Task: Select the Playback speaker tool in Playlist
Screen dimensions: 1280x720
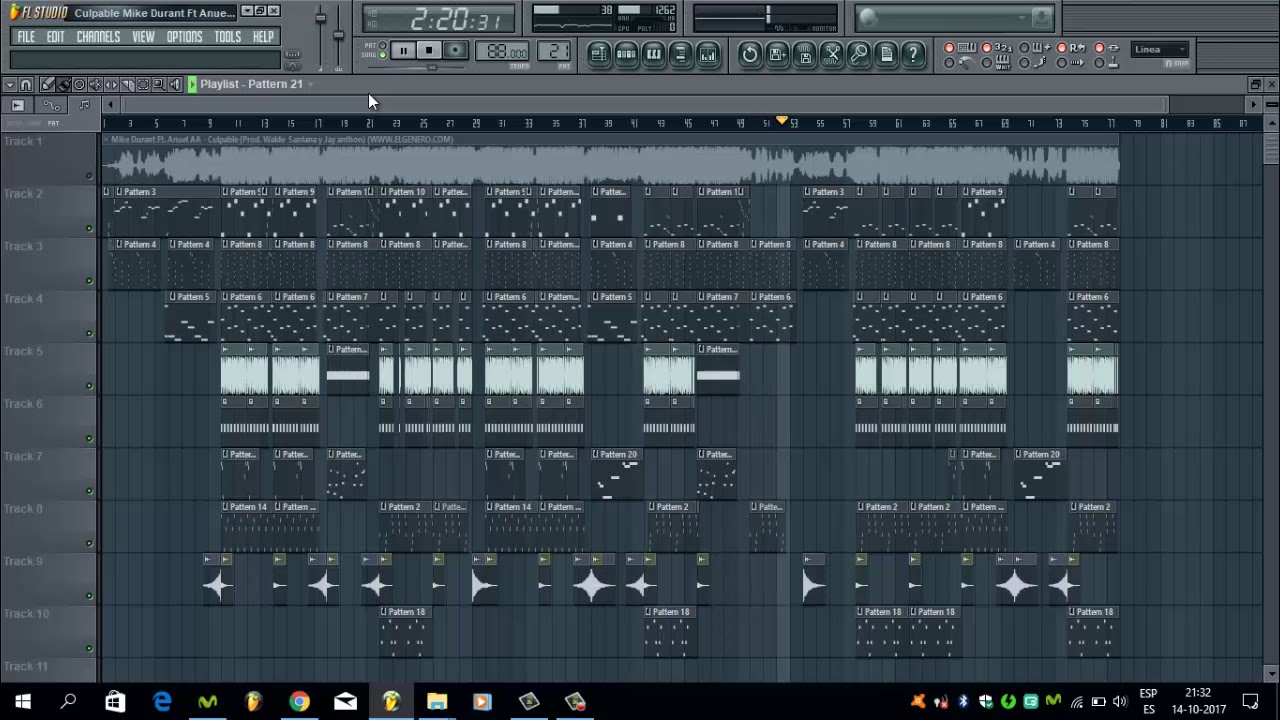Action: click(x=175, y=85)
